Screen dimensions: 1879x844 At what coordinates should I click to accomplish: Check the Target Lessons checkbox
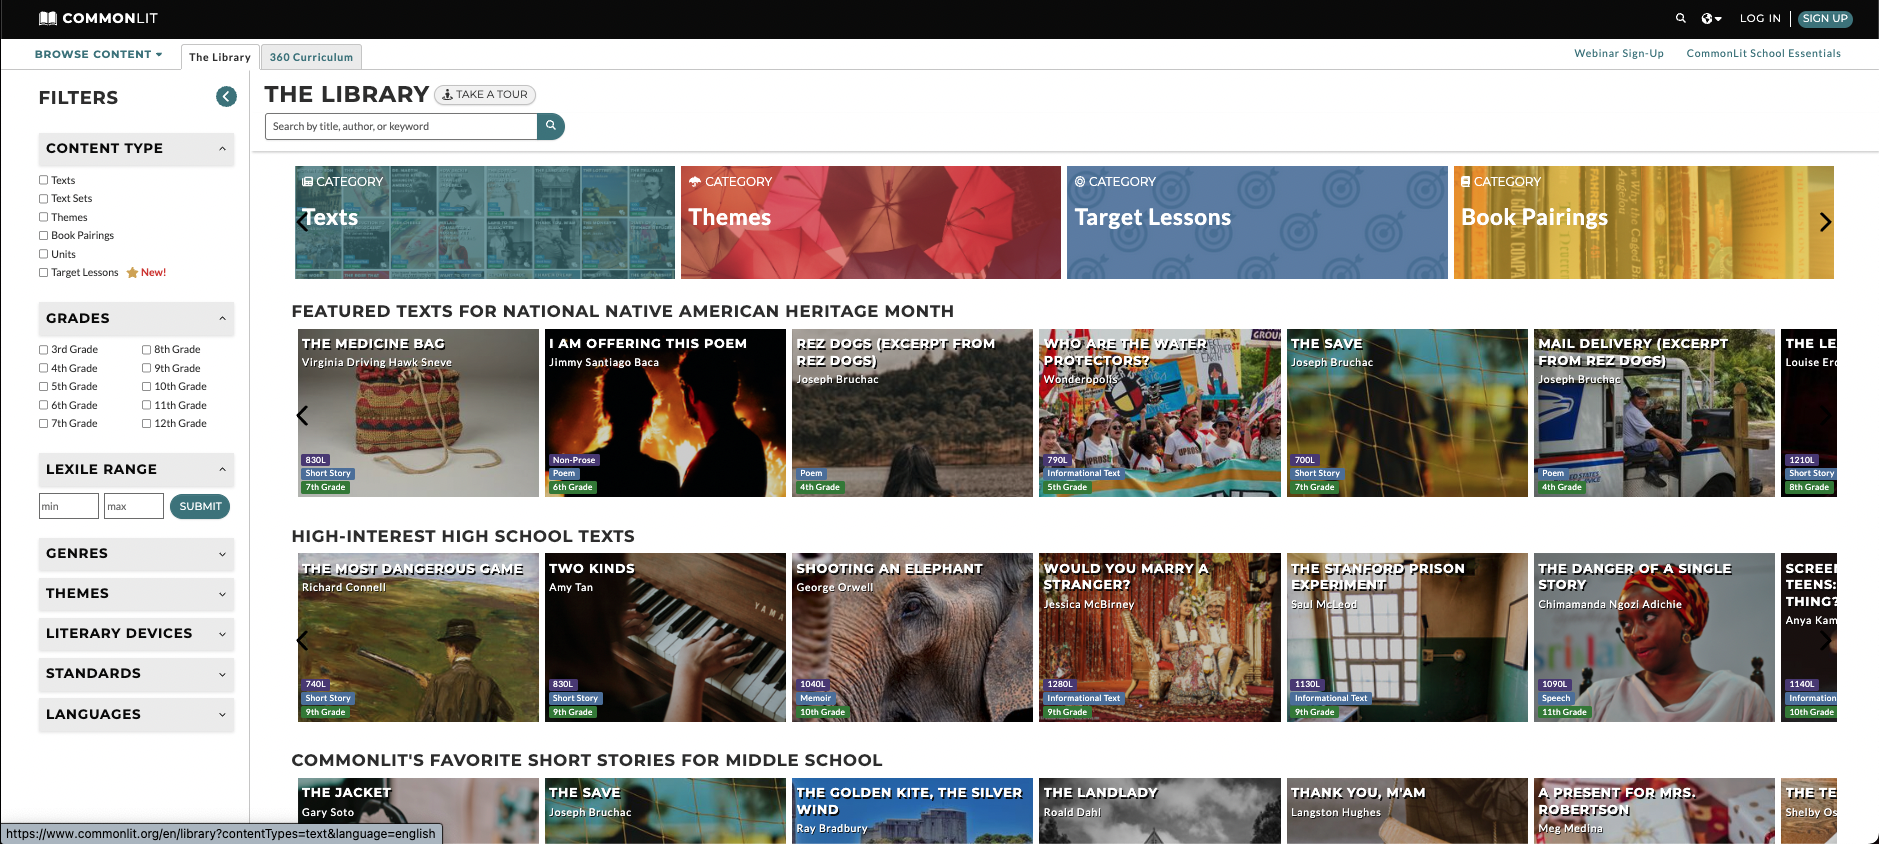click(x=43, y=272)
